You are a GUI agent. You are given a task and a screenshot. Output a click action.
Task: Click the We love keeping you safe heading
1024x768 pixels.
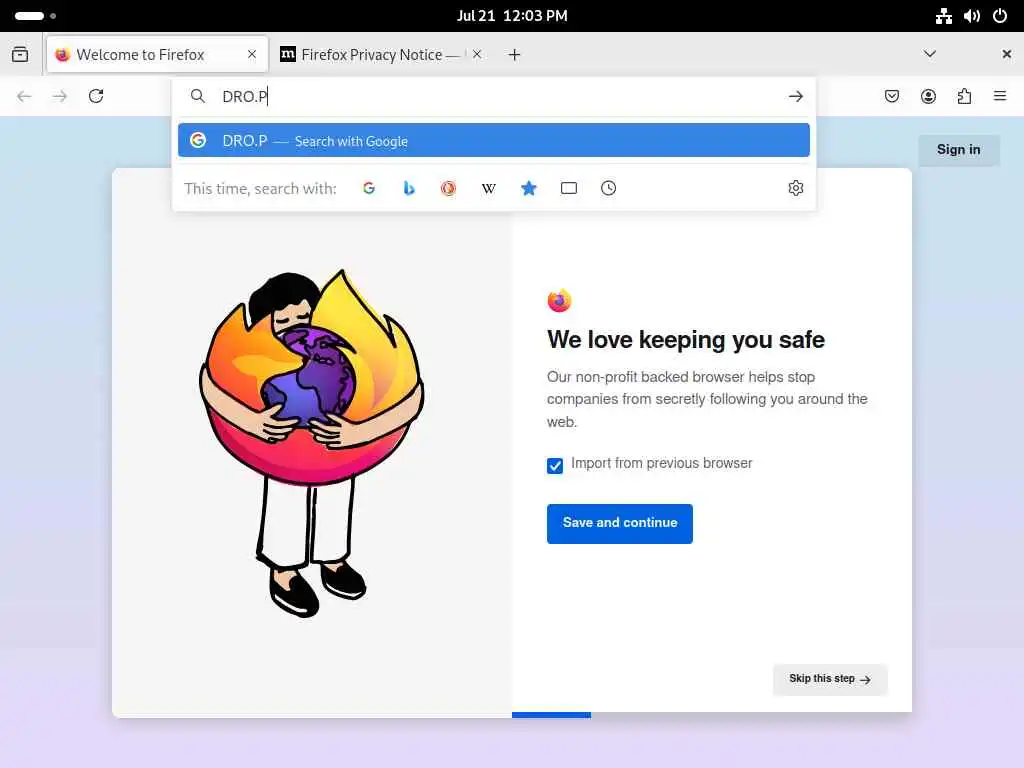[x=686, y=340]
